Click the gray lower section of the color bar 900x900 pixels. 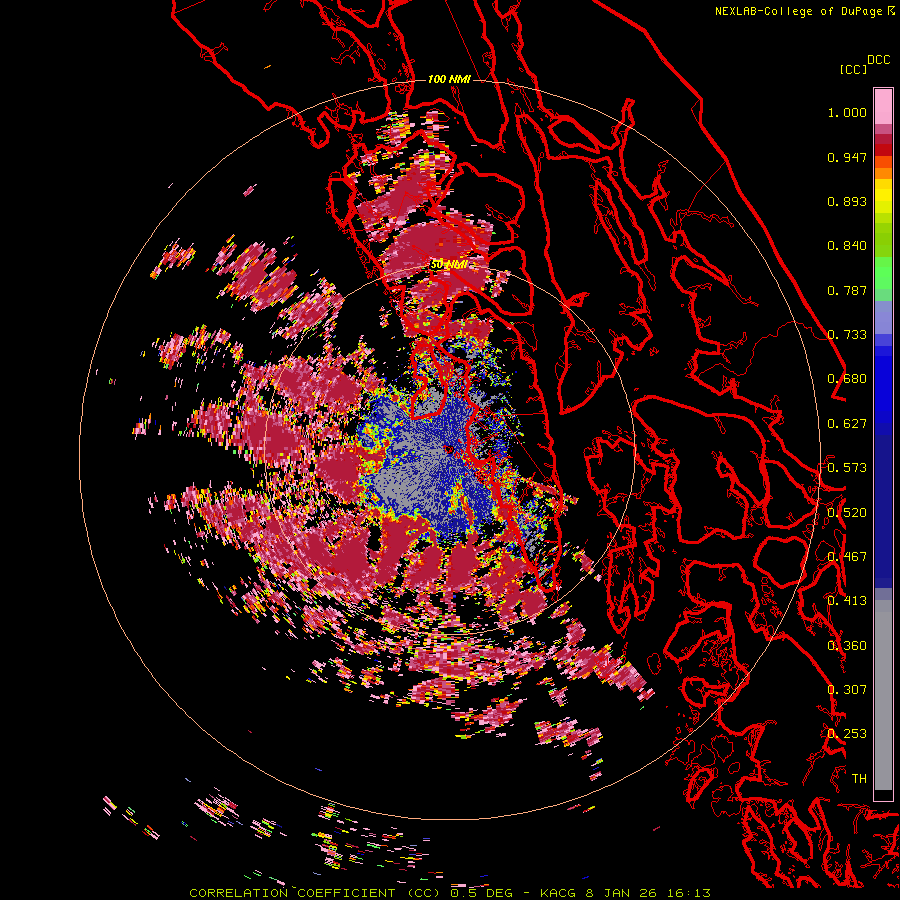[x=883, y=695]
